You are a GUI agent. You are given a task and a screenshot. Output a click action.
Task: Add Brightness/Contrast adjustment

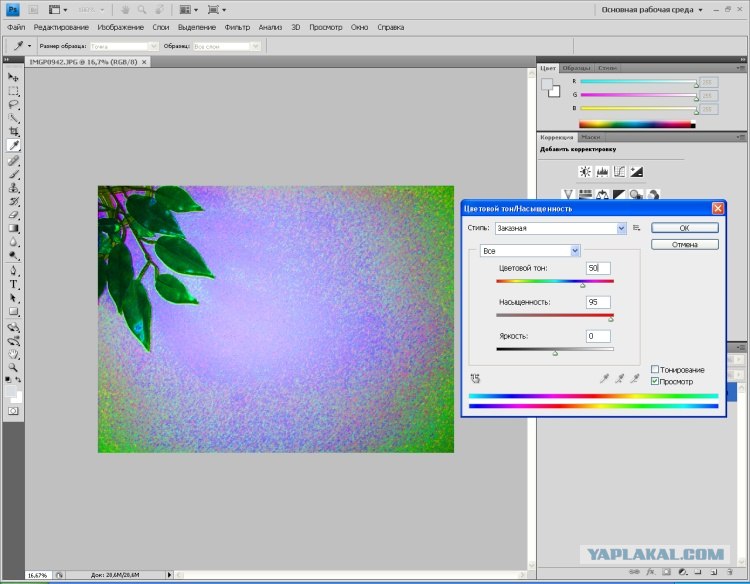pyautogui.click(x=585, y=171)
